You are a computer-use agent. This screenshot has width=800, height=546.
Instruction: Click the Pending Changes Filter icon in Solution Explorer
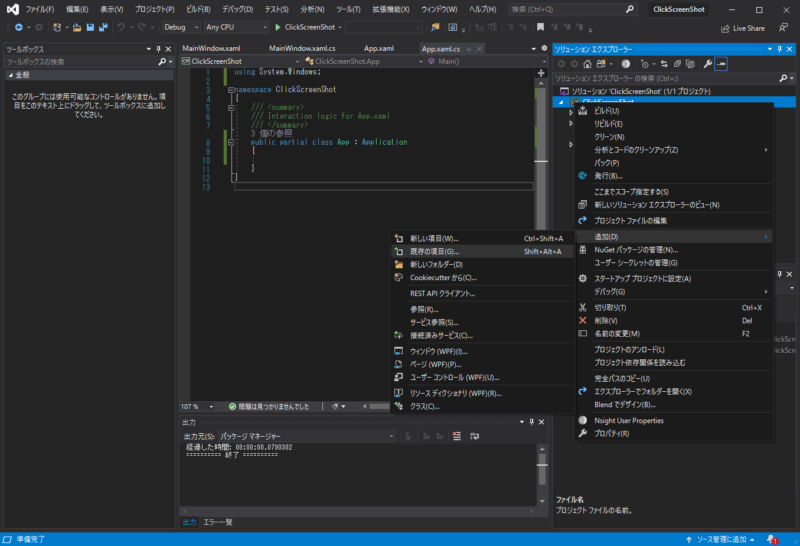coord(644,64)
